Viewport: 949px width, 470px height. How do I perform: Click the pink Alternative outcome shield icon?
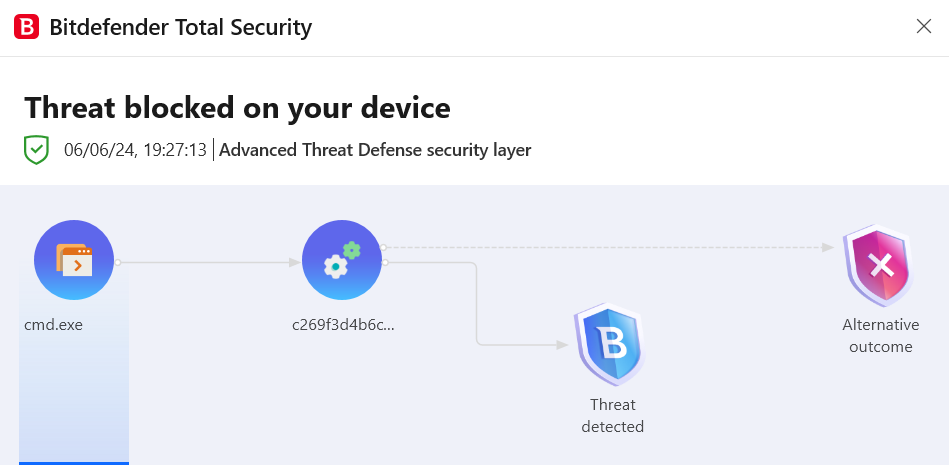coord(878,266)
